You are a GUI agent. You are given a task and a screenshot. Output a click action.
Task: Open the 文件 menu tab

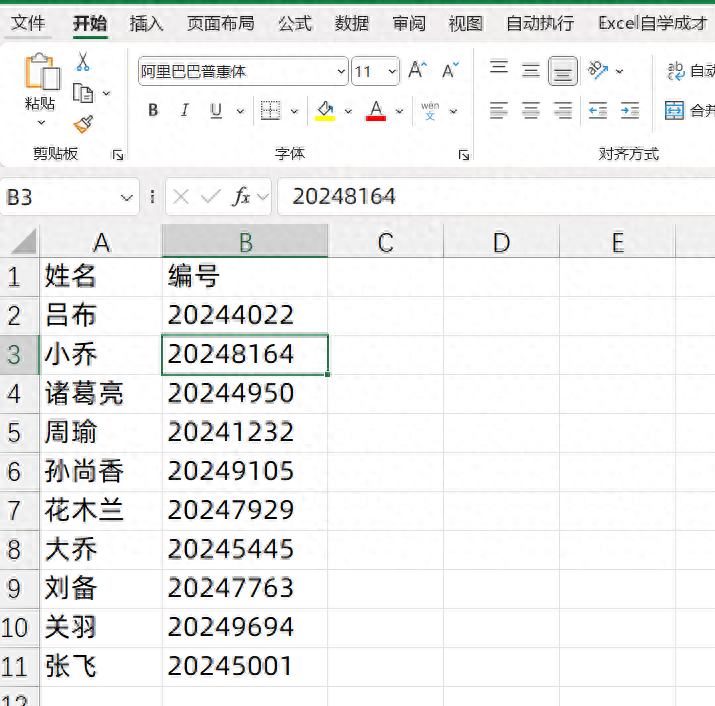[x=28, y=23]
